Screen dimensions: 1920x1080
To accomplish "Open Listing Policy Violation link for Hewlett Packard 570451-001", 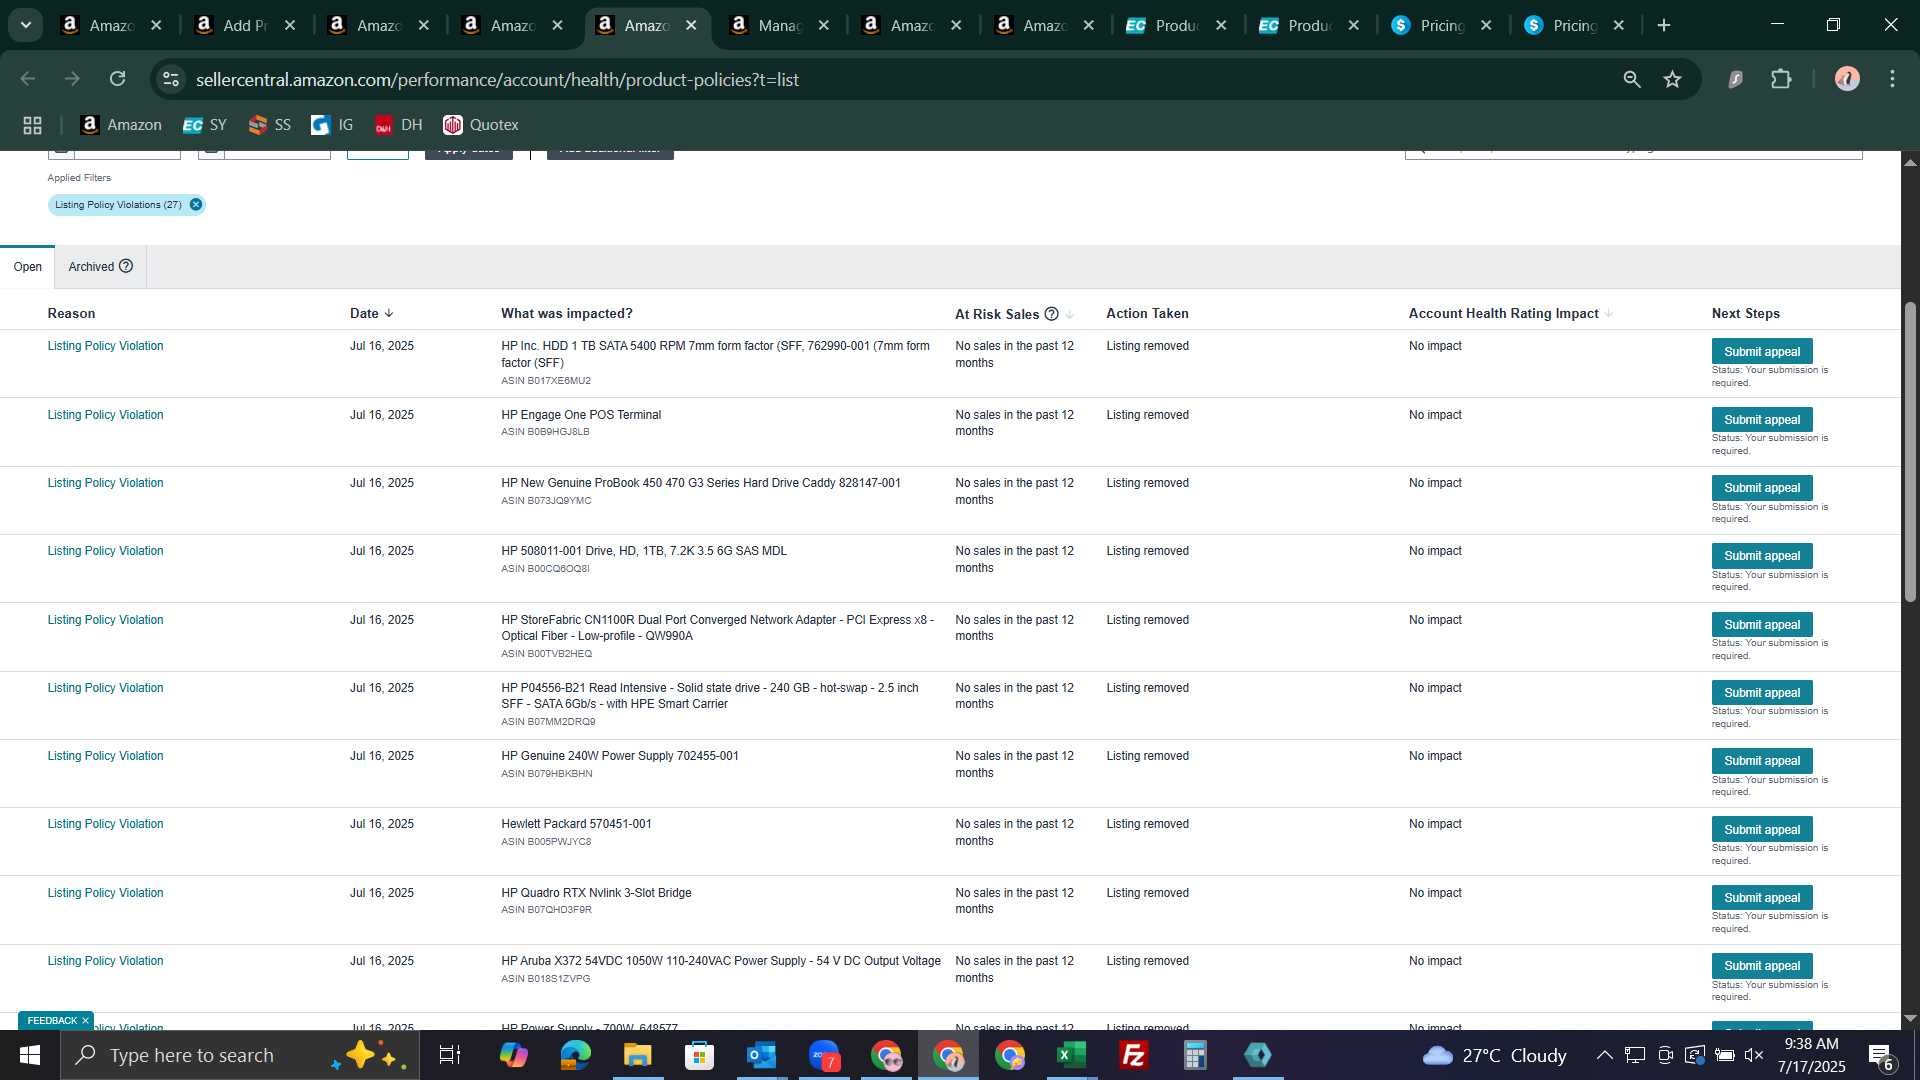I will (105, 824).
